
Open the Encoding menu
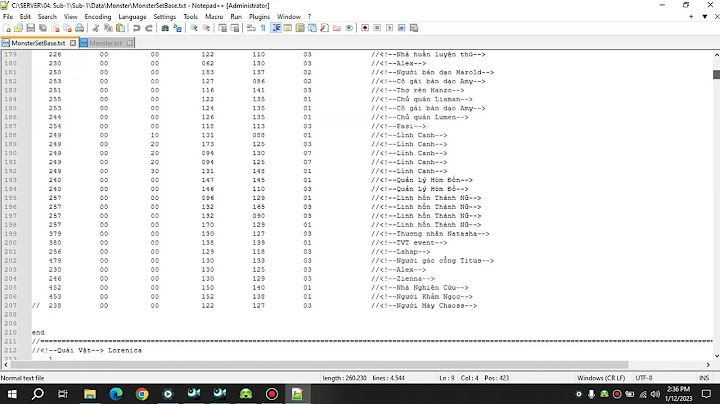98,17
